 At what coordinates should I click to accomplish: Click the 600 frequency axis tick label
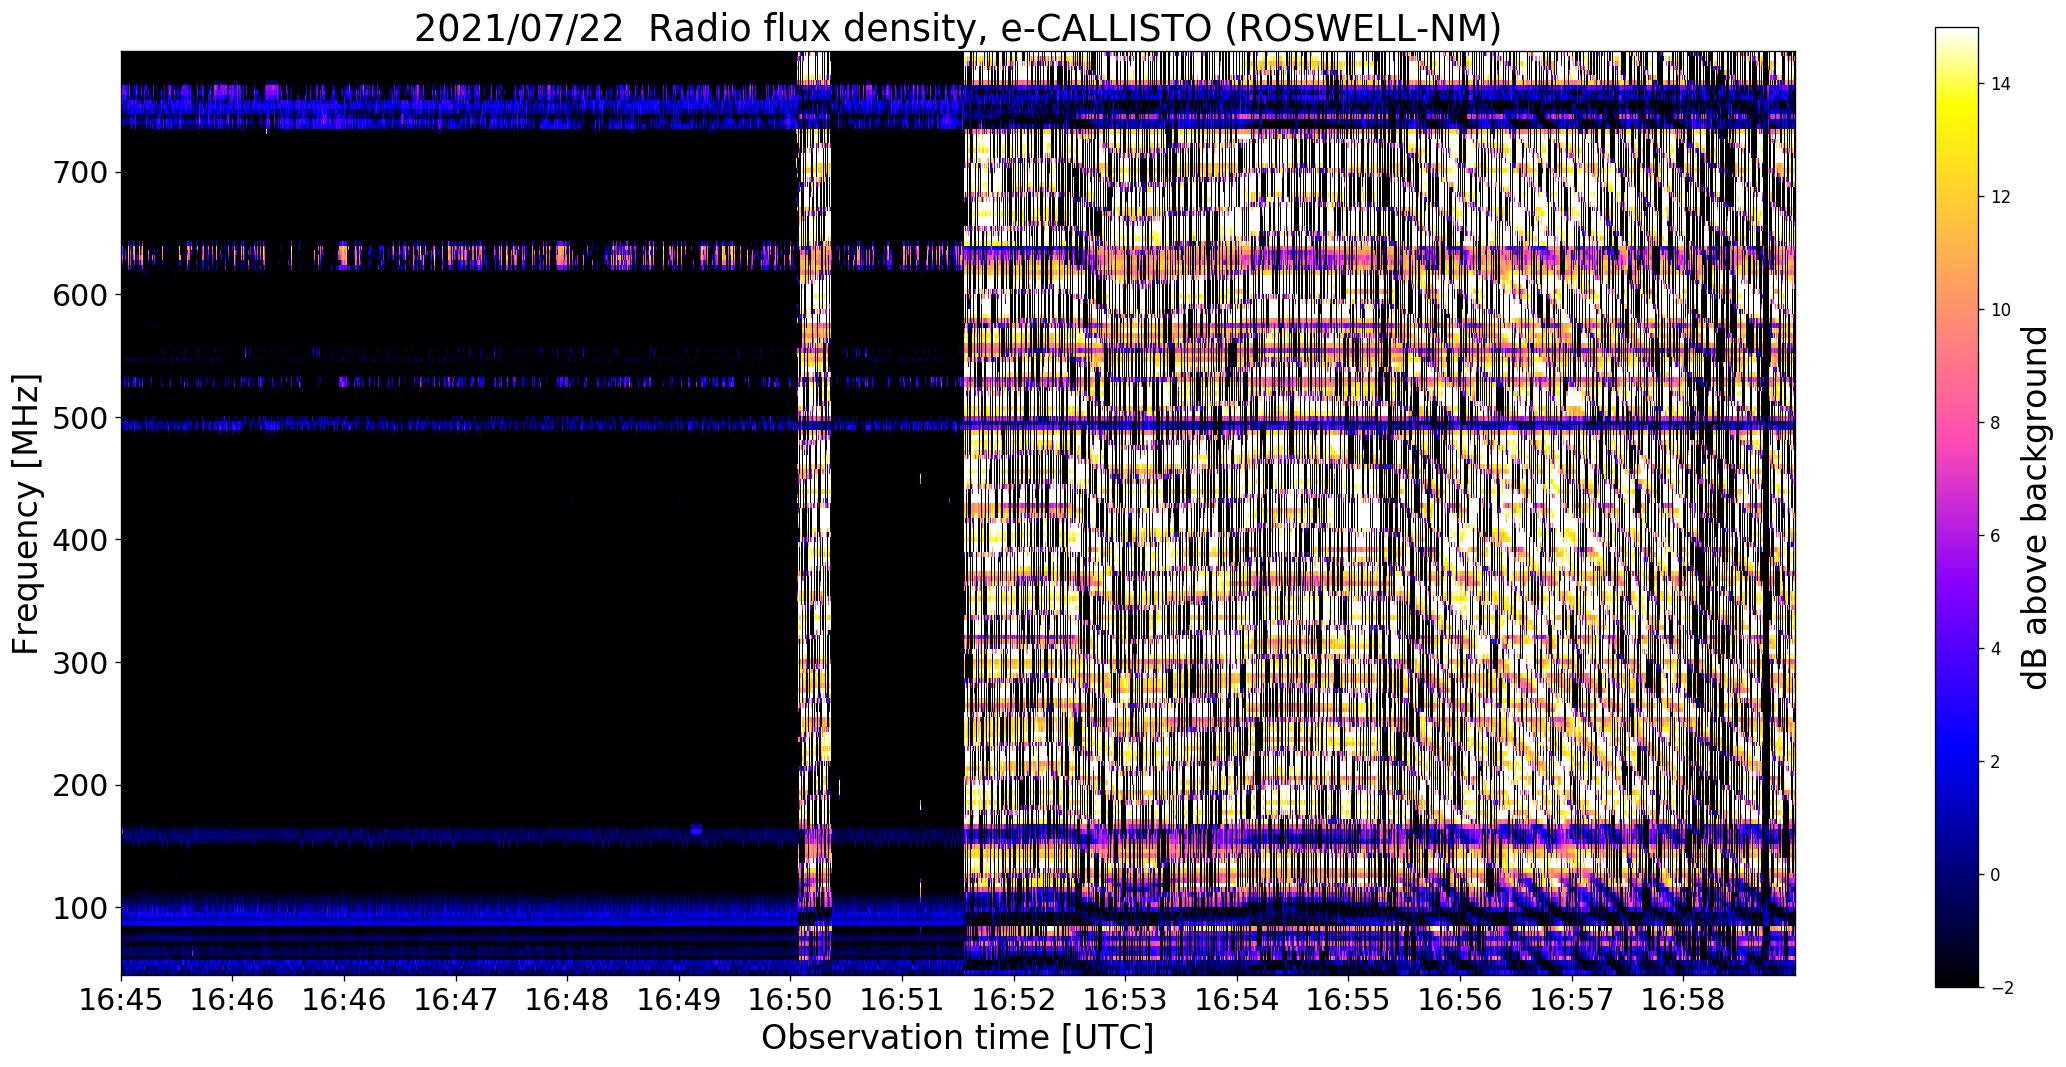tap(78, 294)
